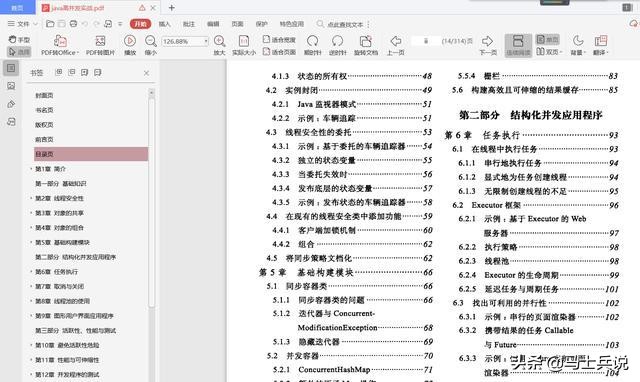This screenshot has width=640, height=382.
Task: Select the 批注 ribbon tab
Action: (x=189, y=24)
